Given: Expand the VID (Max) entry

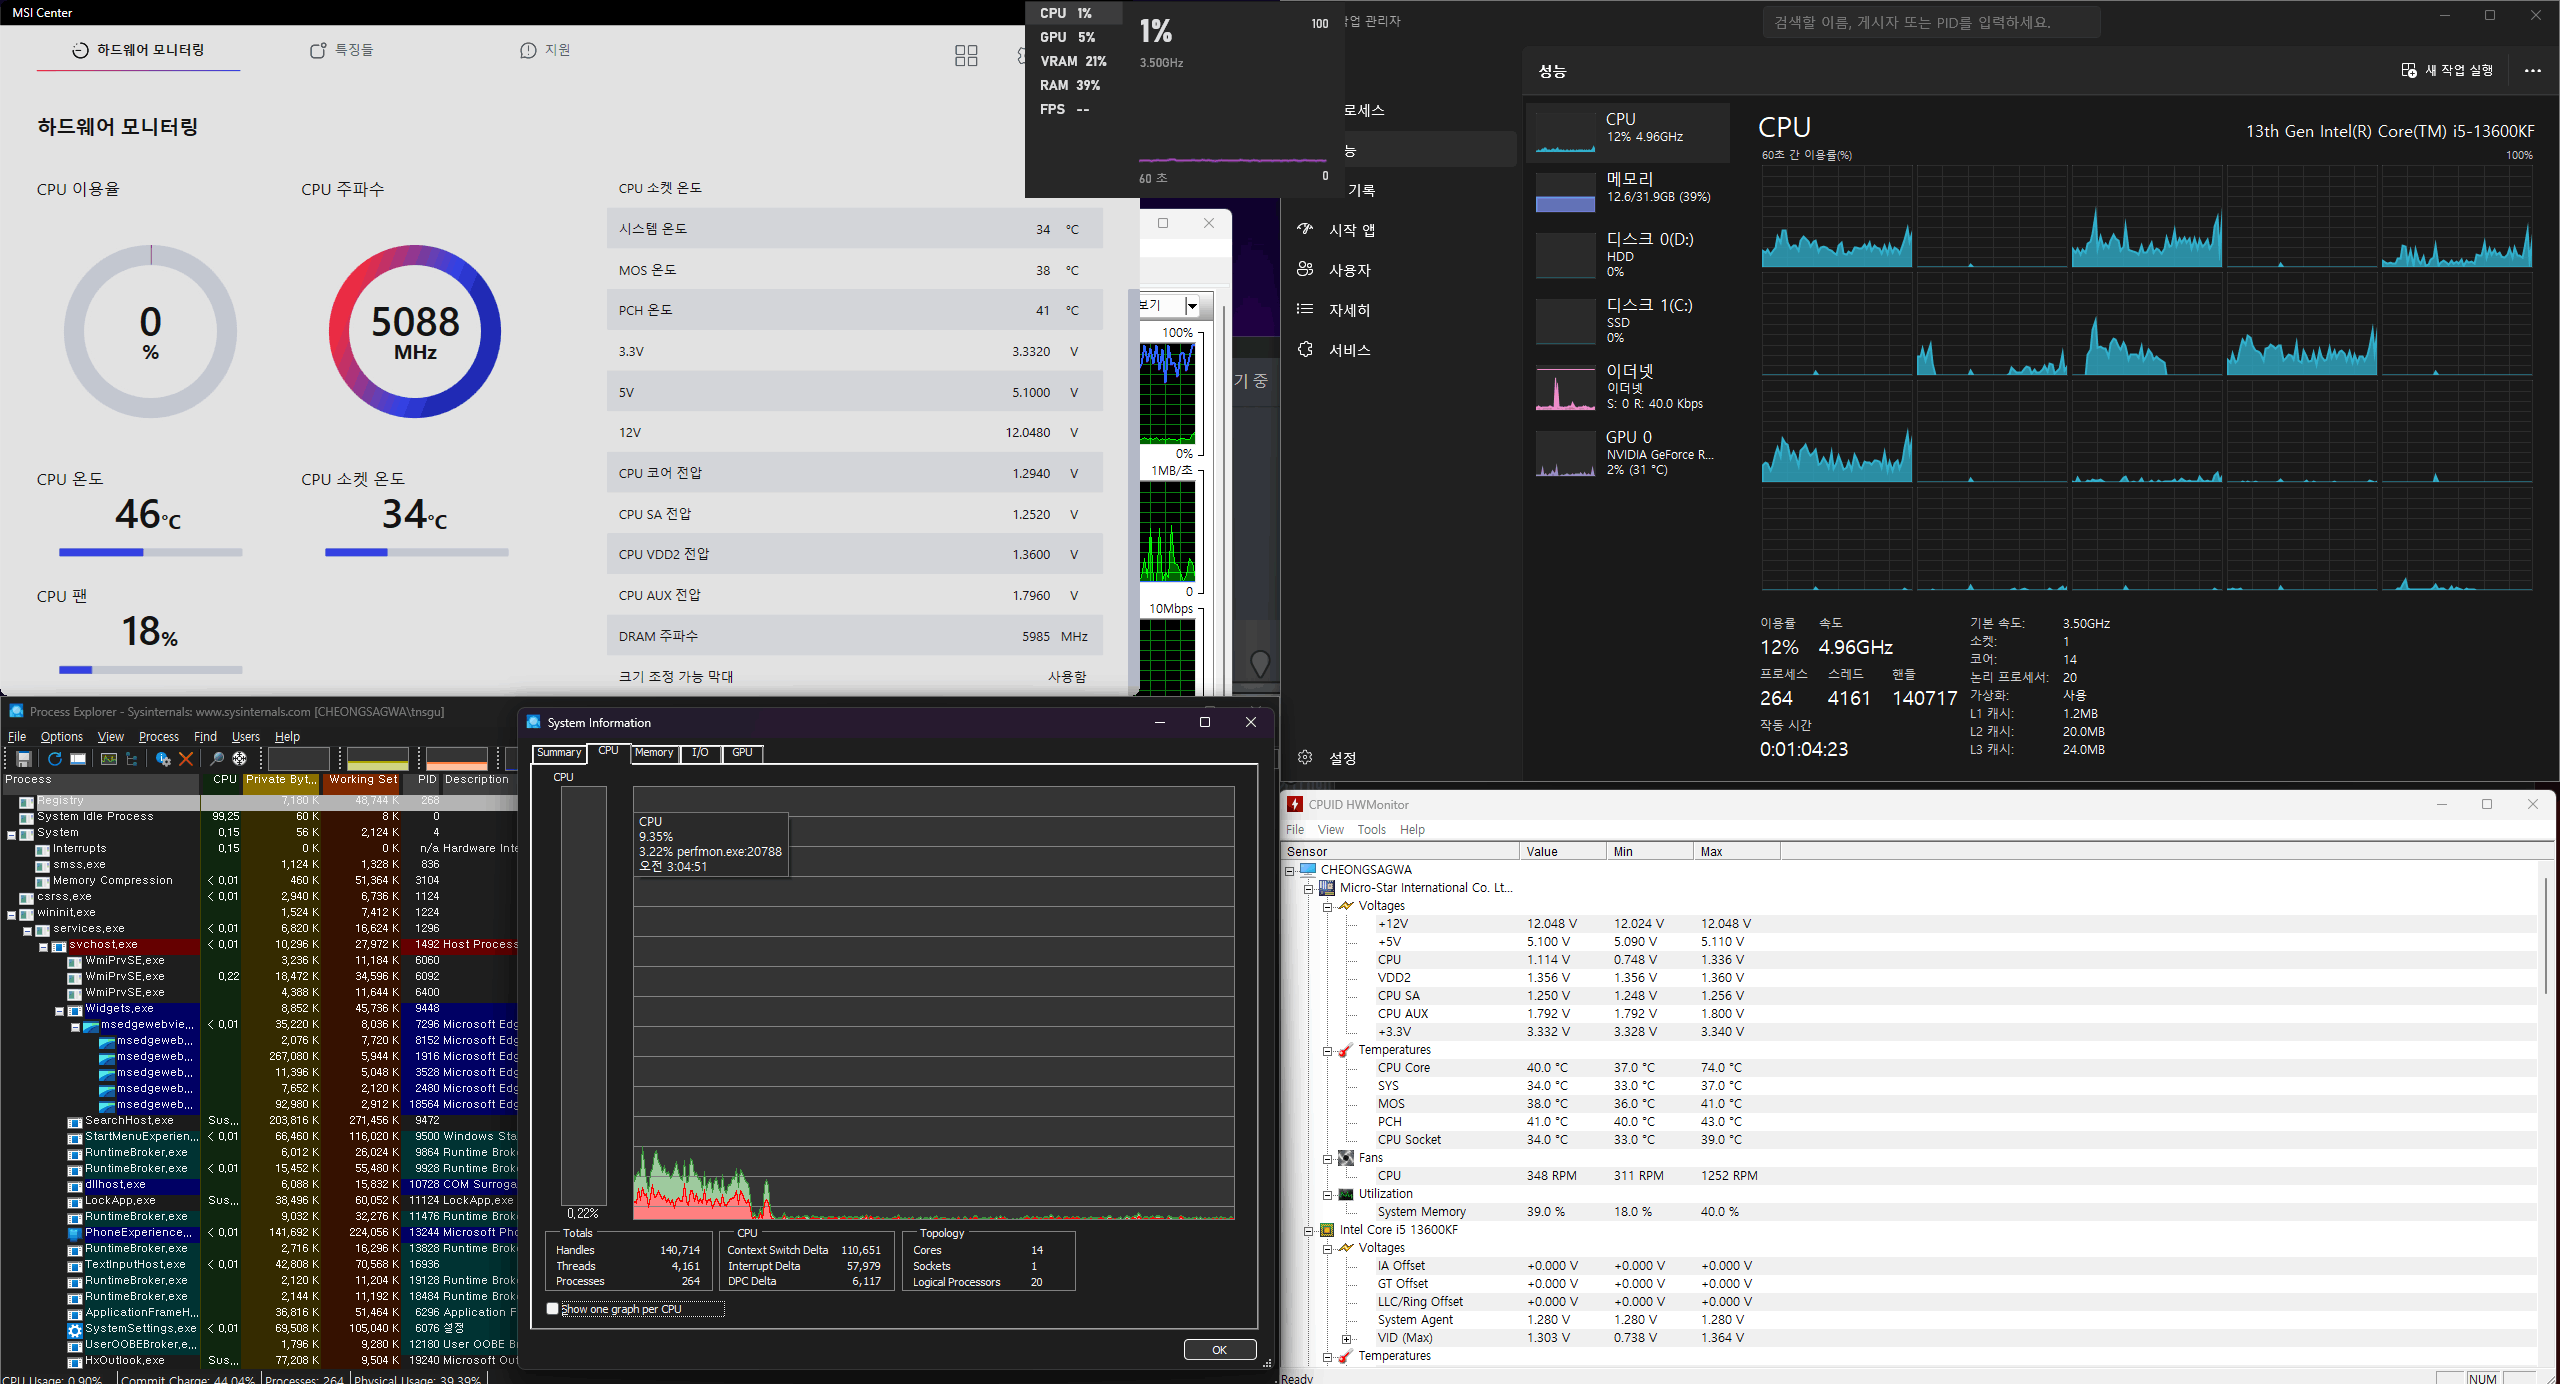Looking at the screenshot, I should pyautogui.click(x=1346, y=1339).
